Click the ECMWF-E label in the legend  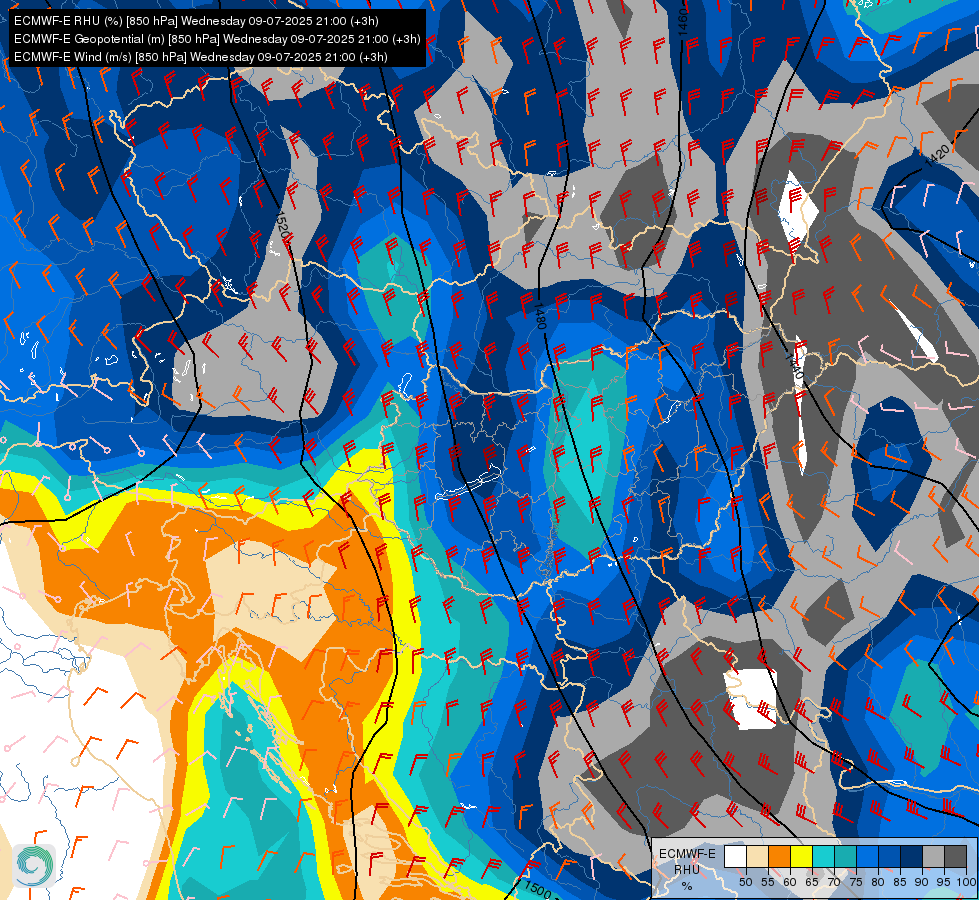point(687,854)
